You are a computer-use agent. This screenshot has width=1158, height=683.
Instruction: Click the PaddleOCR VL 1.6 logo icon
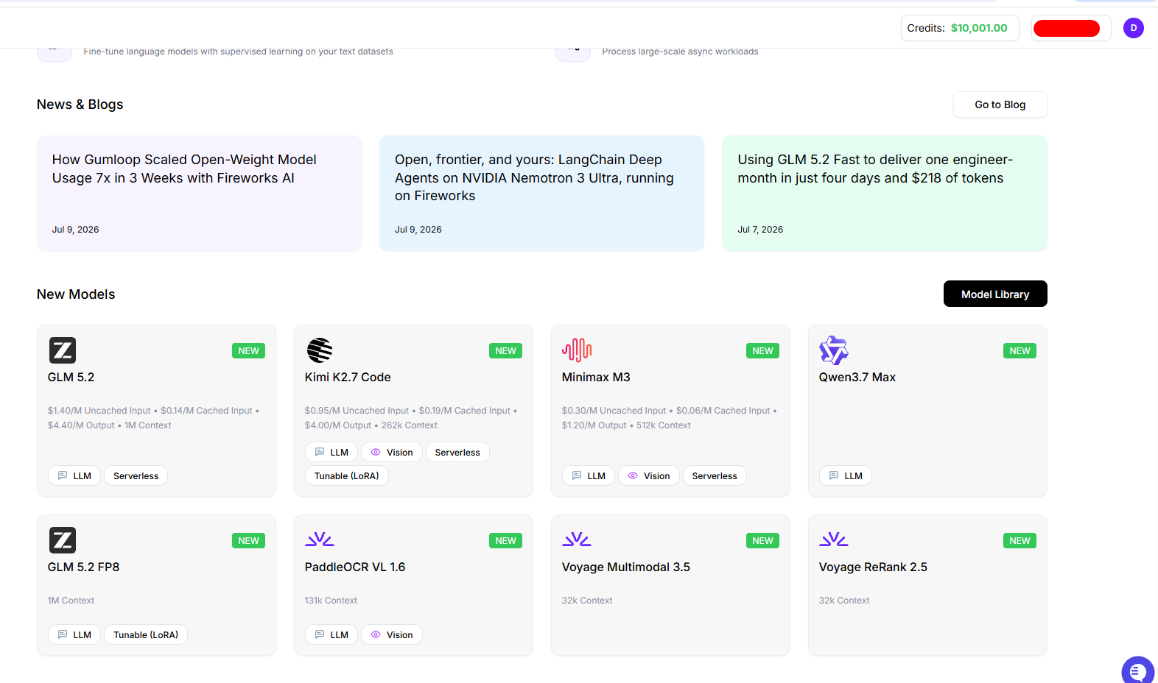coord(319,540)
